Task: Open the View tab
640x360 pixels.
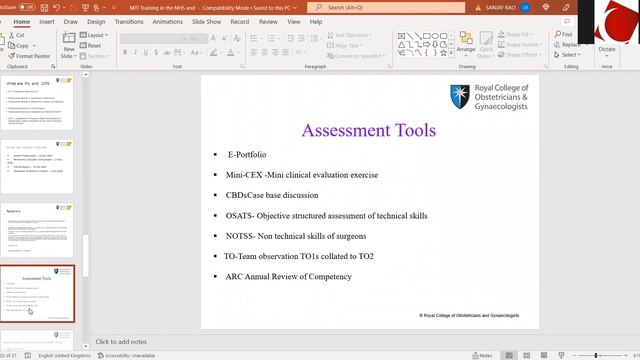Action: pos(293,22)
